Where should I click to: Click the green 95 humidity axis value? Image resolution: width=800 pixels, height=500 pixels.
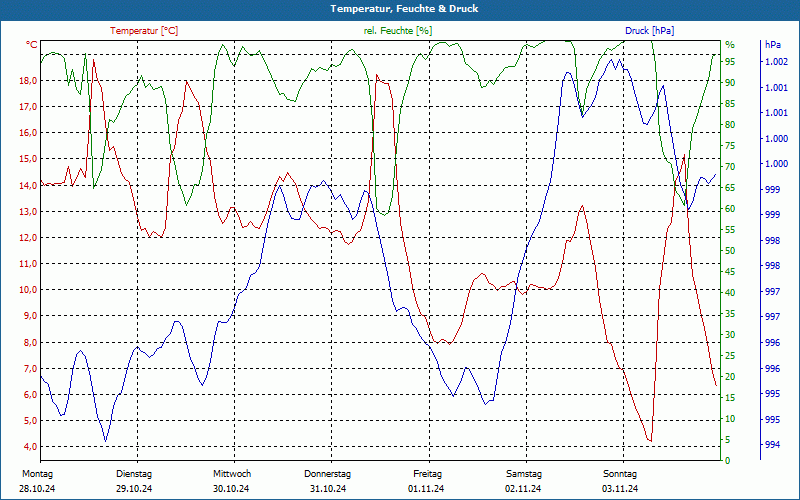pyautogui.click(x=730, y=62)
